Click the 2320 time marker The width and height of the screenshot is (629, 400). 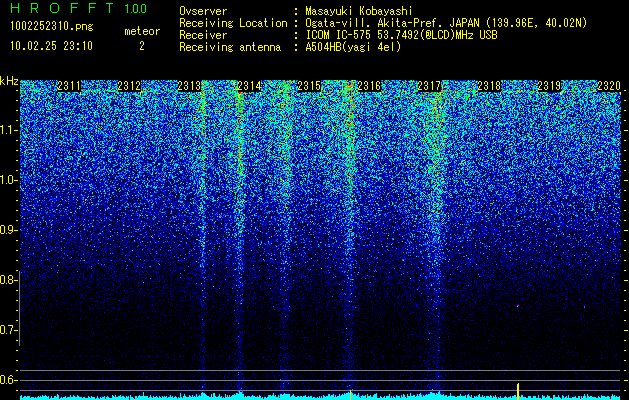(x=609, y=86)
